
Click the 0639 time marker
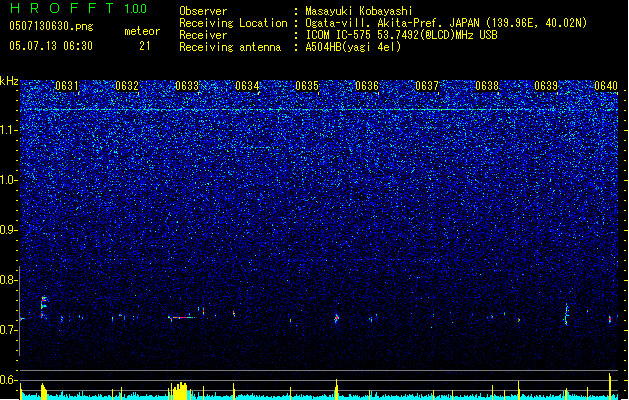tap(546, 86)
